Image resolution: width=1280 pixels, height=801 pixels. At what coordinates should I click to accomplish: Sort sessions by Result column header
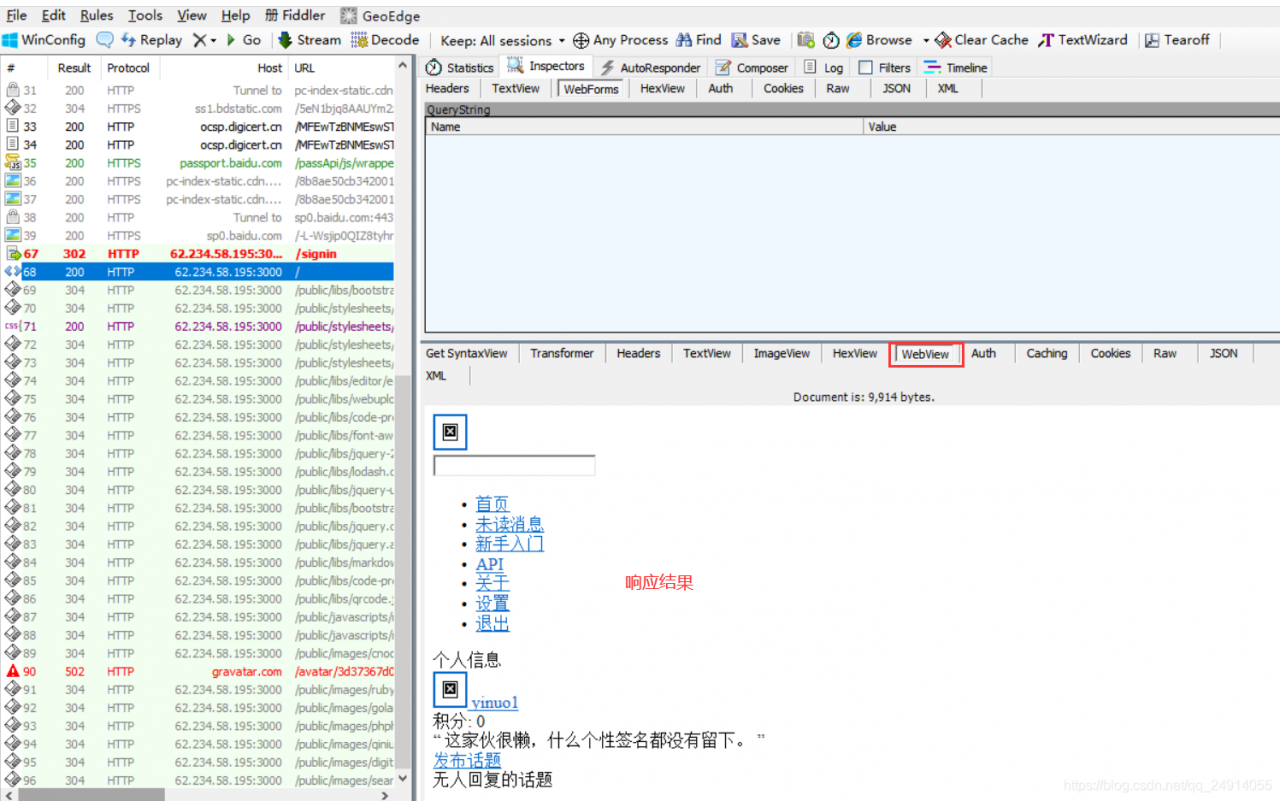click(x=74, y=68)
